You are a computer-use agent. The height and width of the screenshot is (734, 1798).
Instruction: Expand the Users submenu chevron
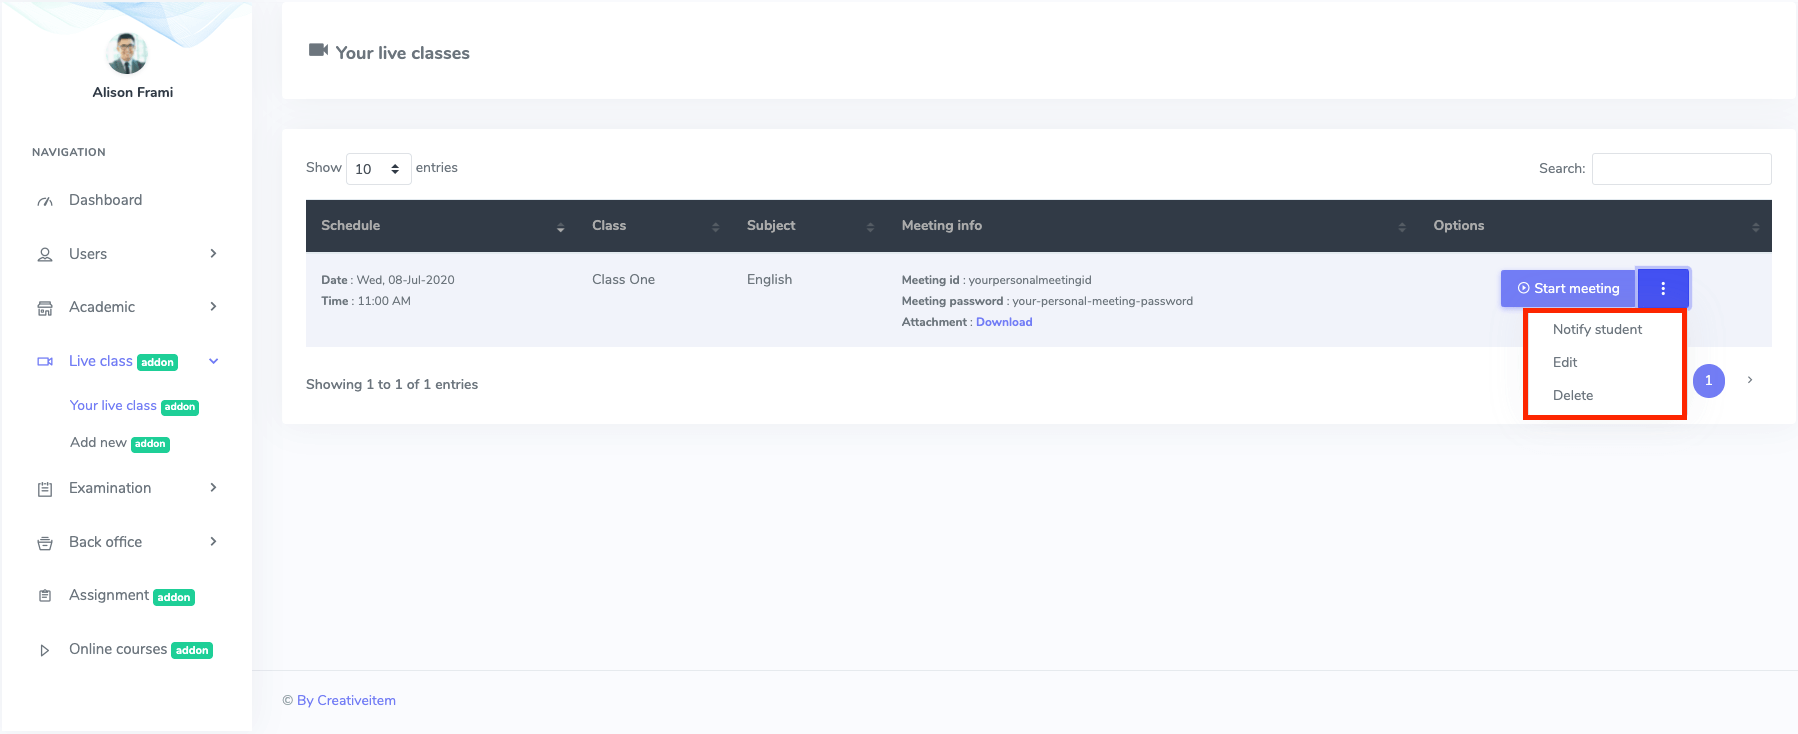click(x=213, y=254)
